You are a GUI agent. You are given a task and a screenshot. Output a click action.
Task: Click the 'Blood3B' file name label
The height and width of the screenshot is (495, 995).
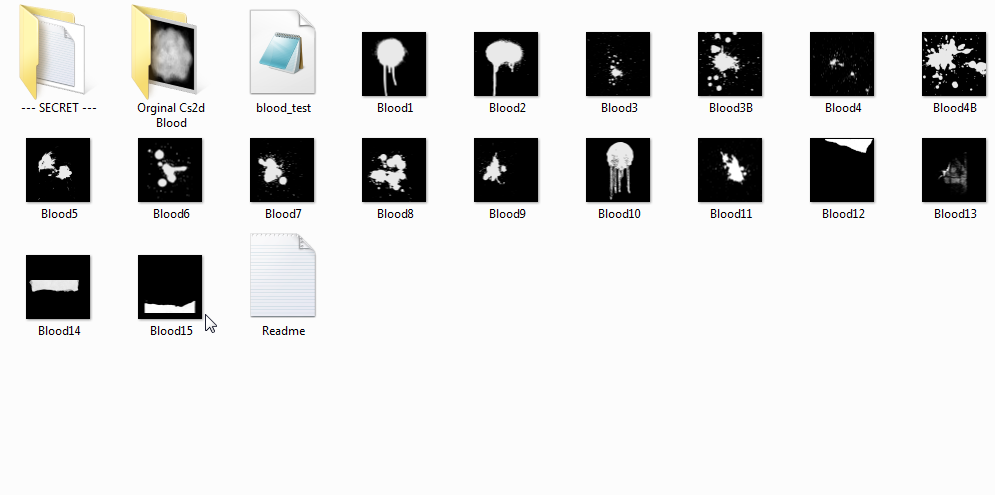coord(730,108)
